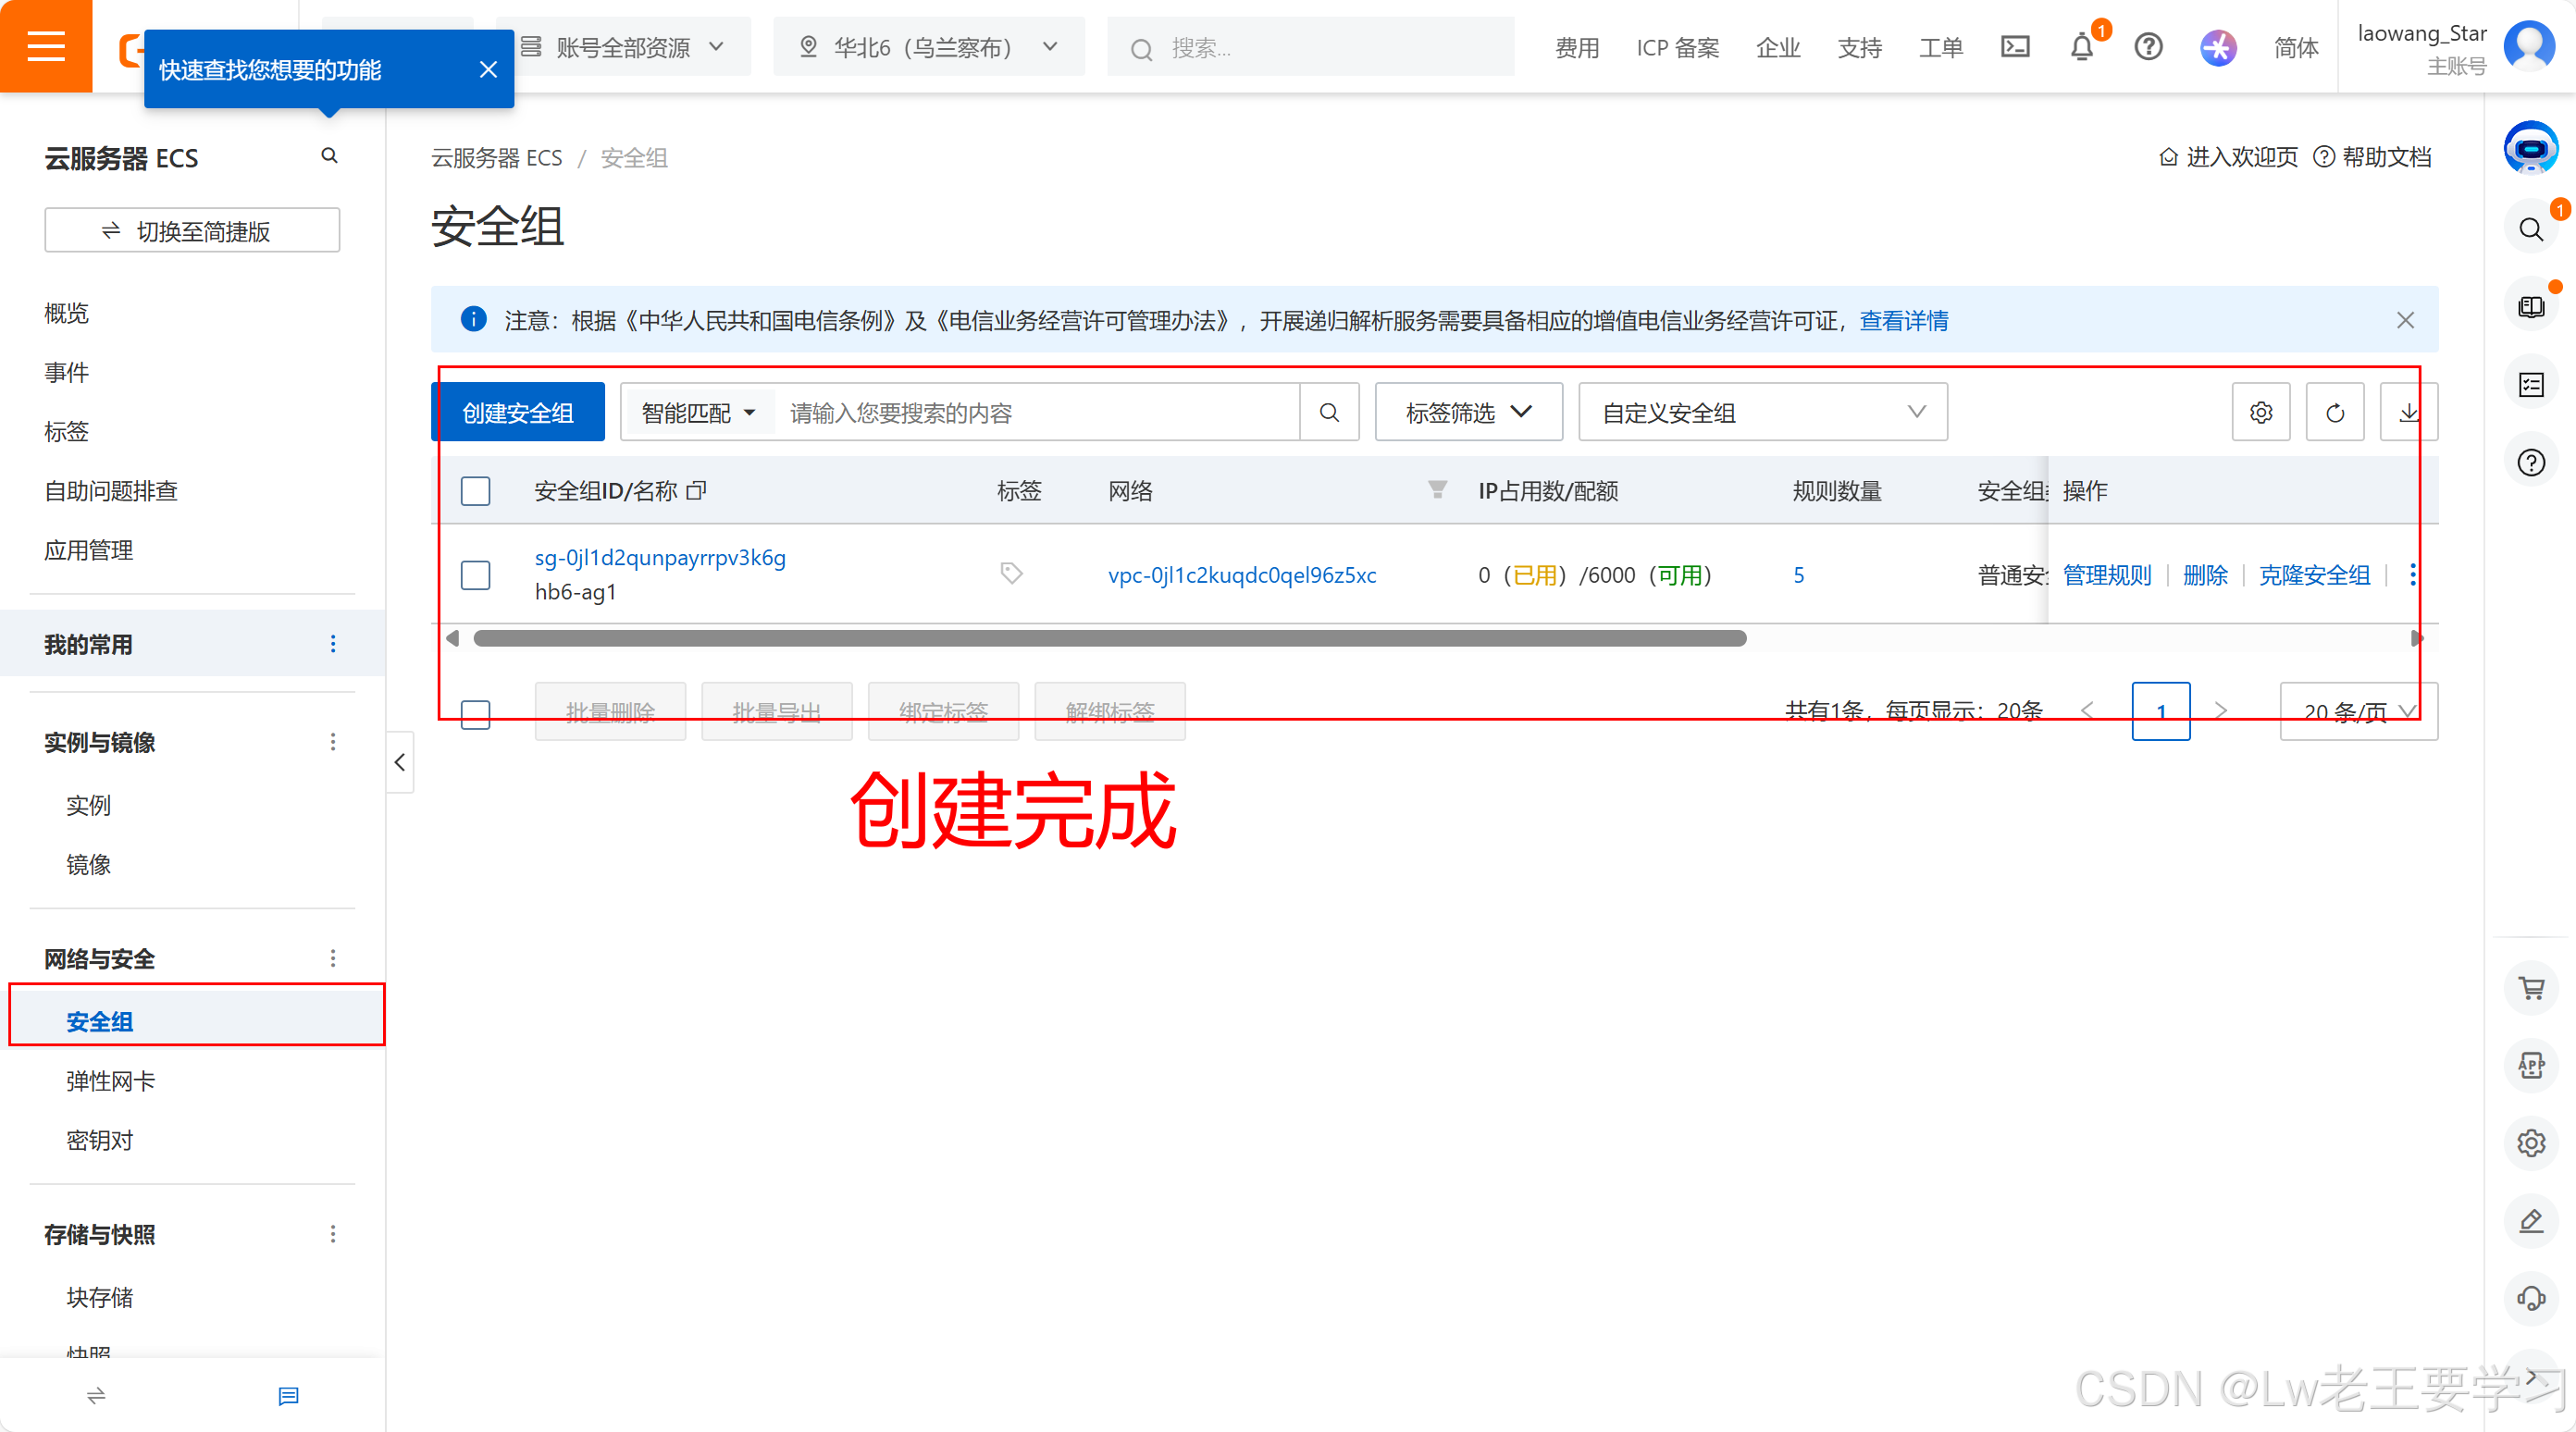Open the hamburger main menu

click(x=46, y=46)
